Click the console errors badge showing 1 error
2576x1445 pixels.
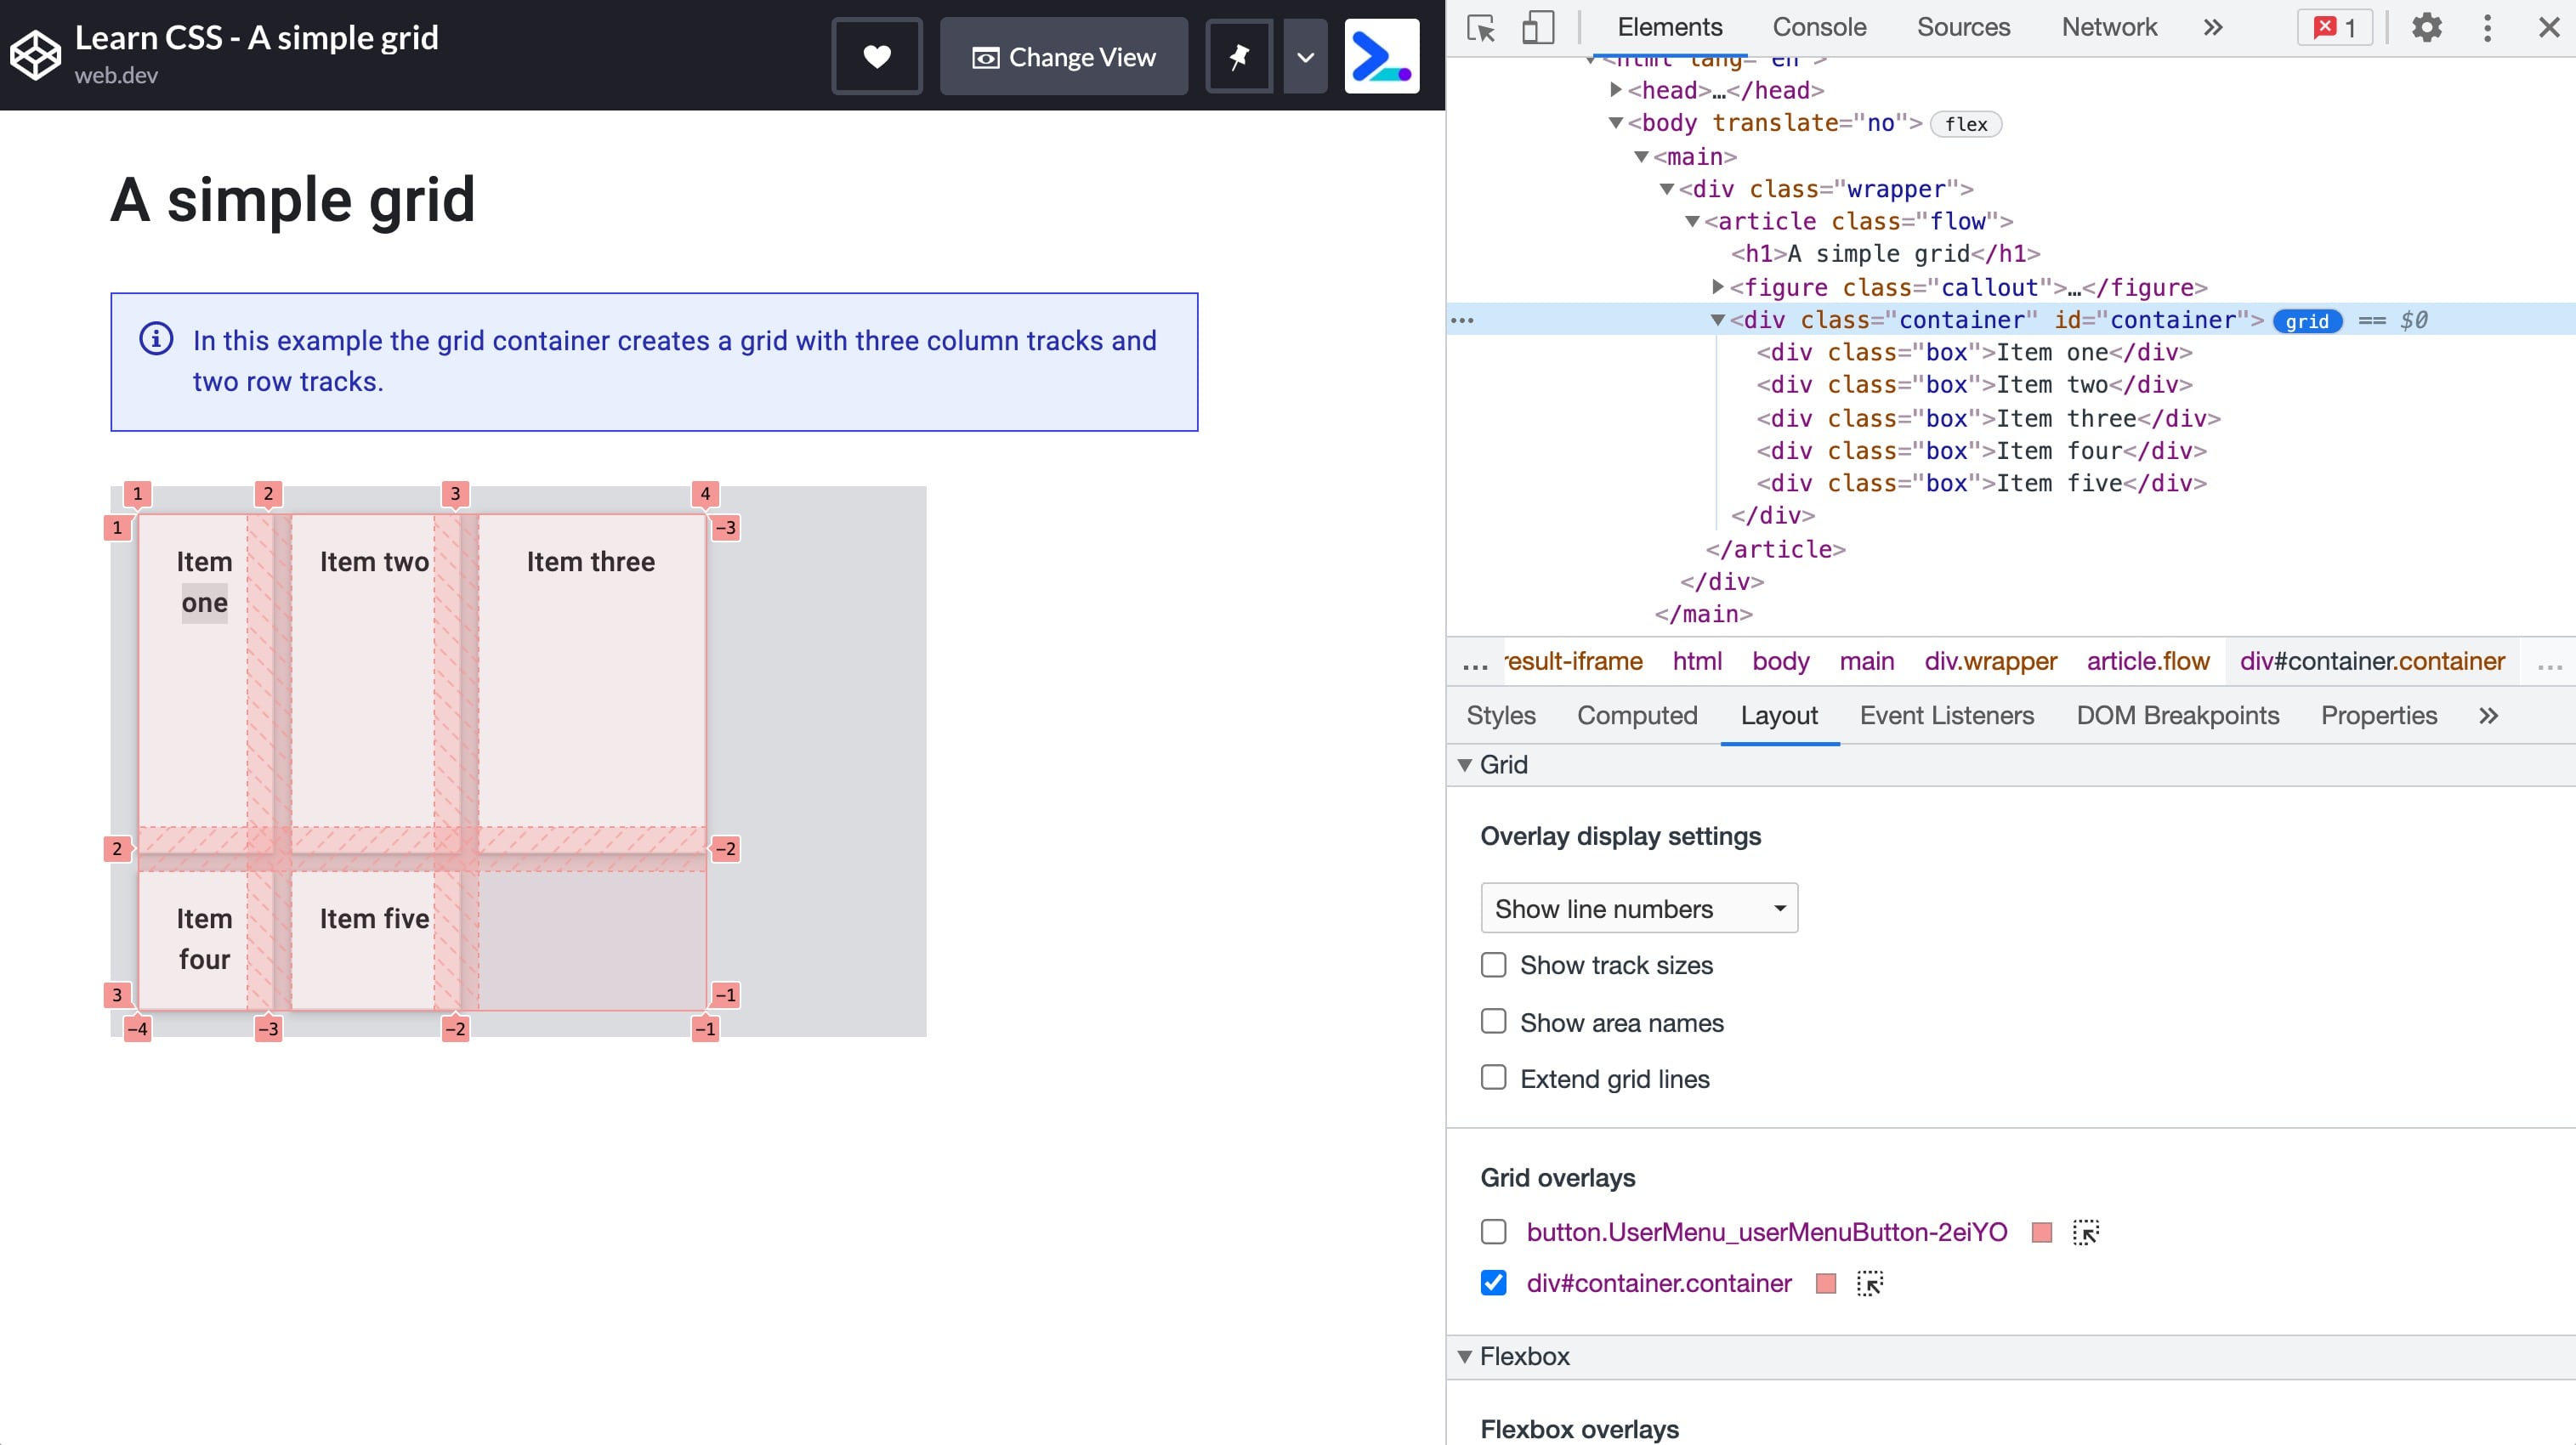(x=2335, y=26)
